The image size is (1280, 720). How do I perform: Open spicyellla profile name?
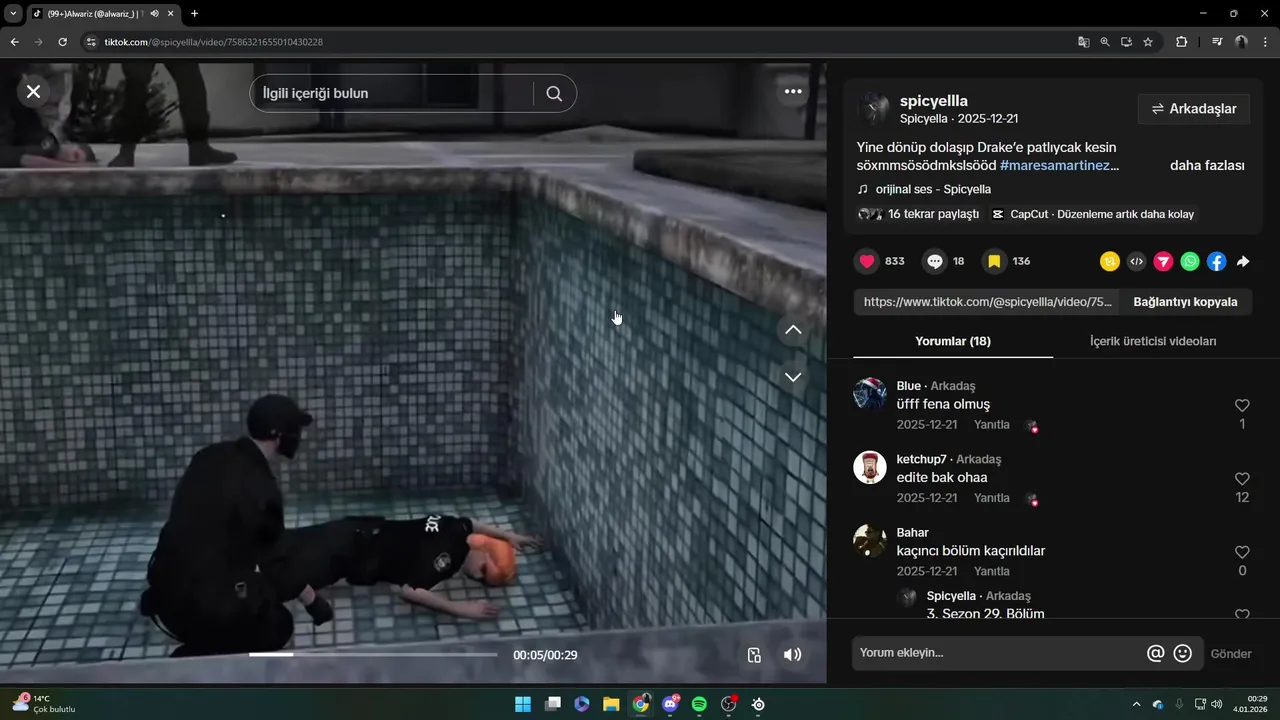tap(934, 101)
